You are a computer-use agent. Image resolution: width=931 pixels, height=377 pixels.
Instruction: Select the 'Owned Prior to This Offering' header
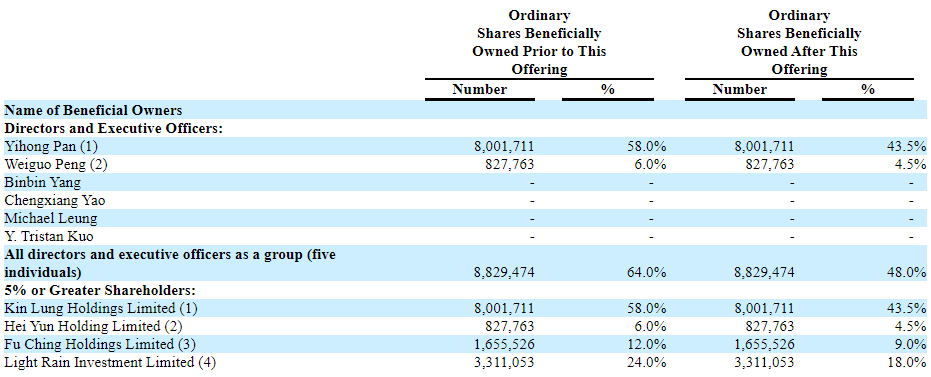(539, 60)
